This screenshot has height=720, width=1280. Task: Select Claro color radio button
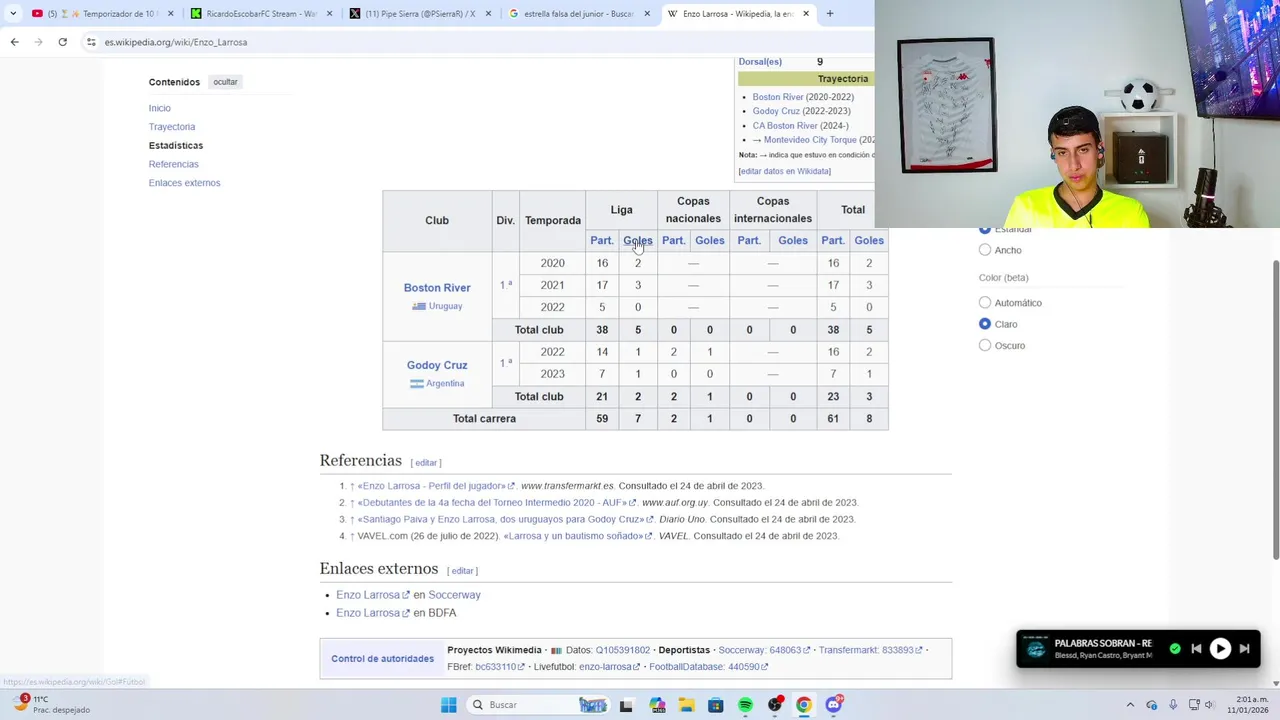(985, 324)
